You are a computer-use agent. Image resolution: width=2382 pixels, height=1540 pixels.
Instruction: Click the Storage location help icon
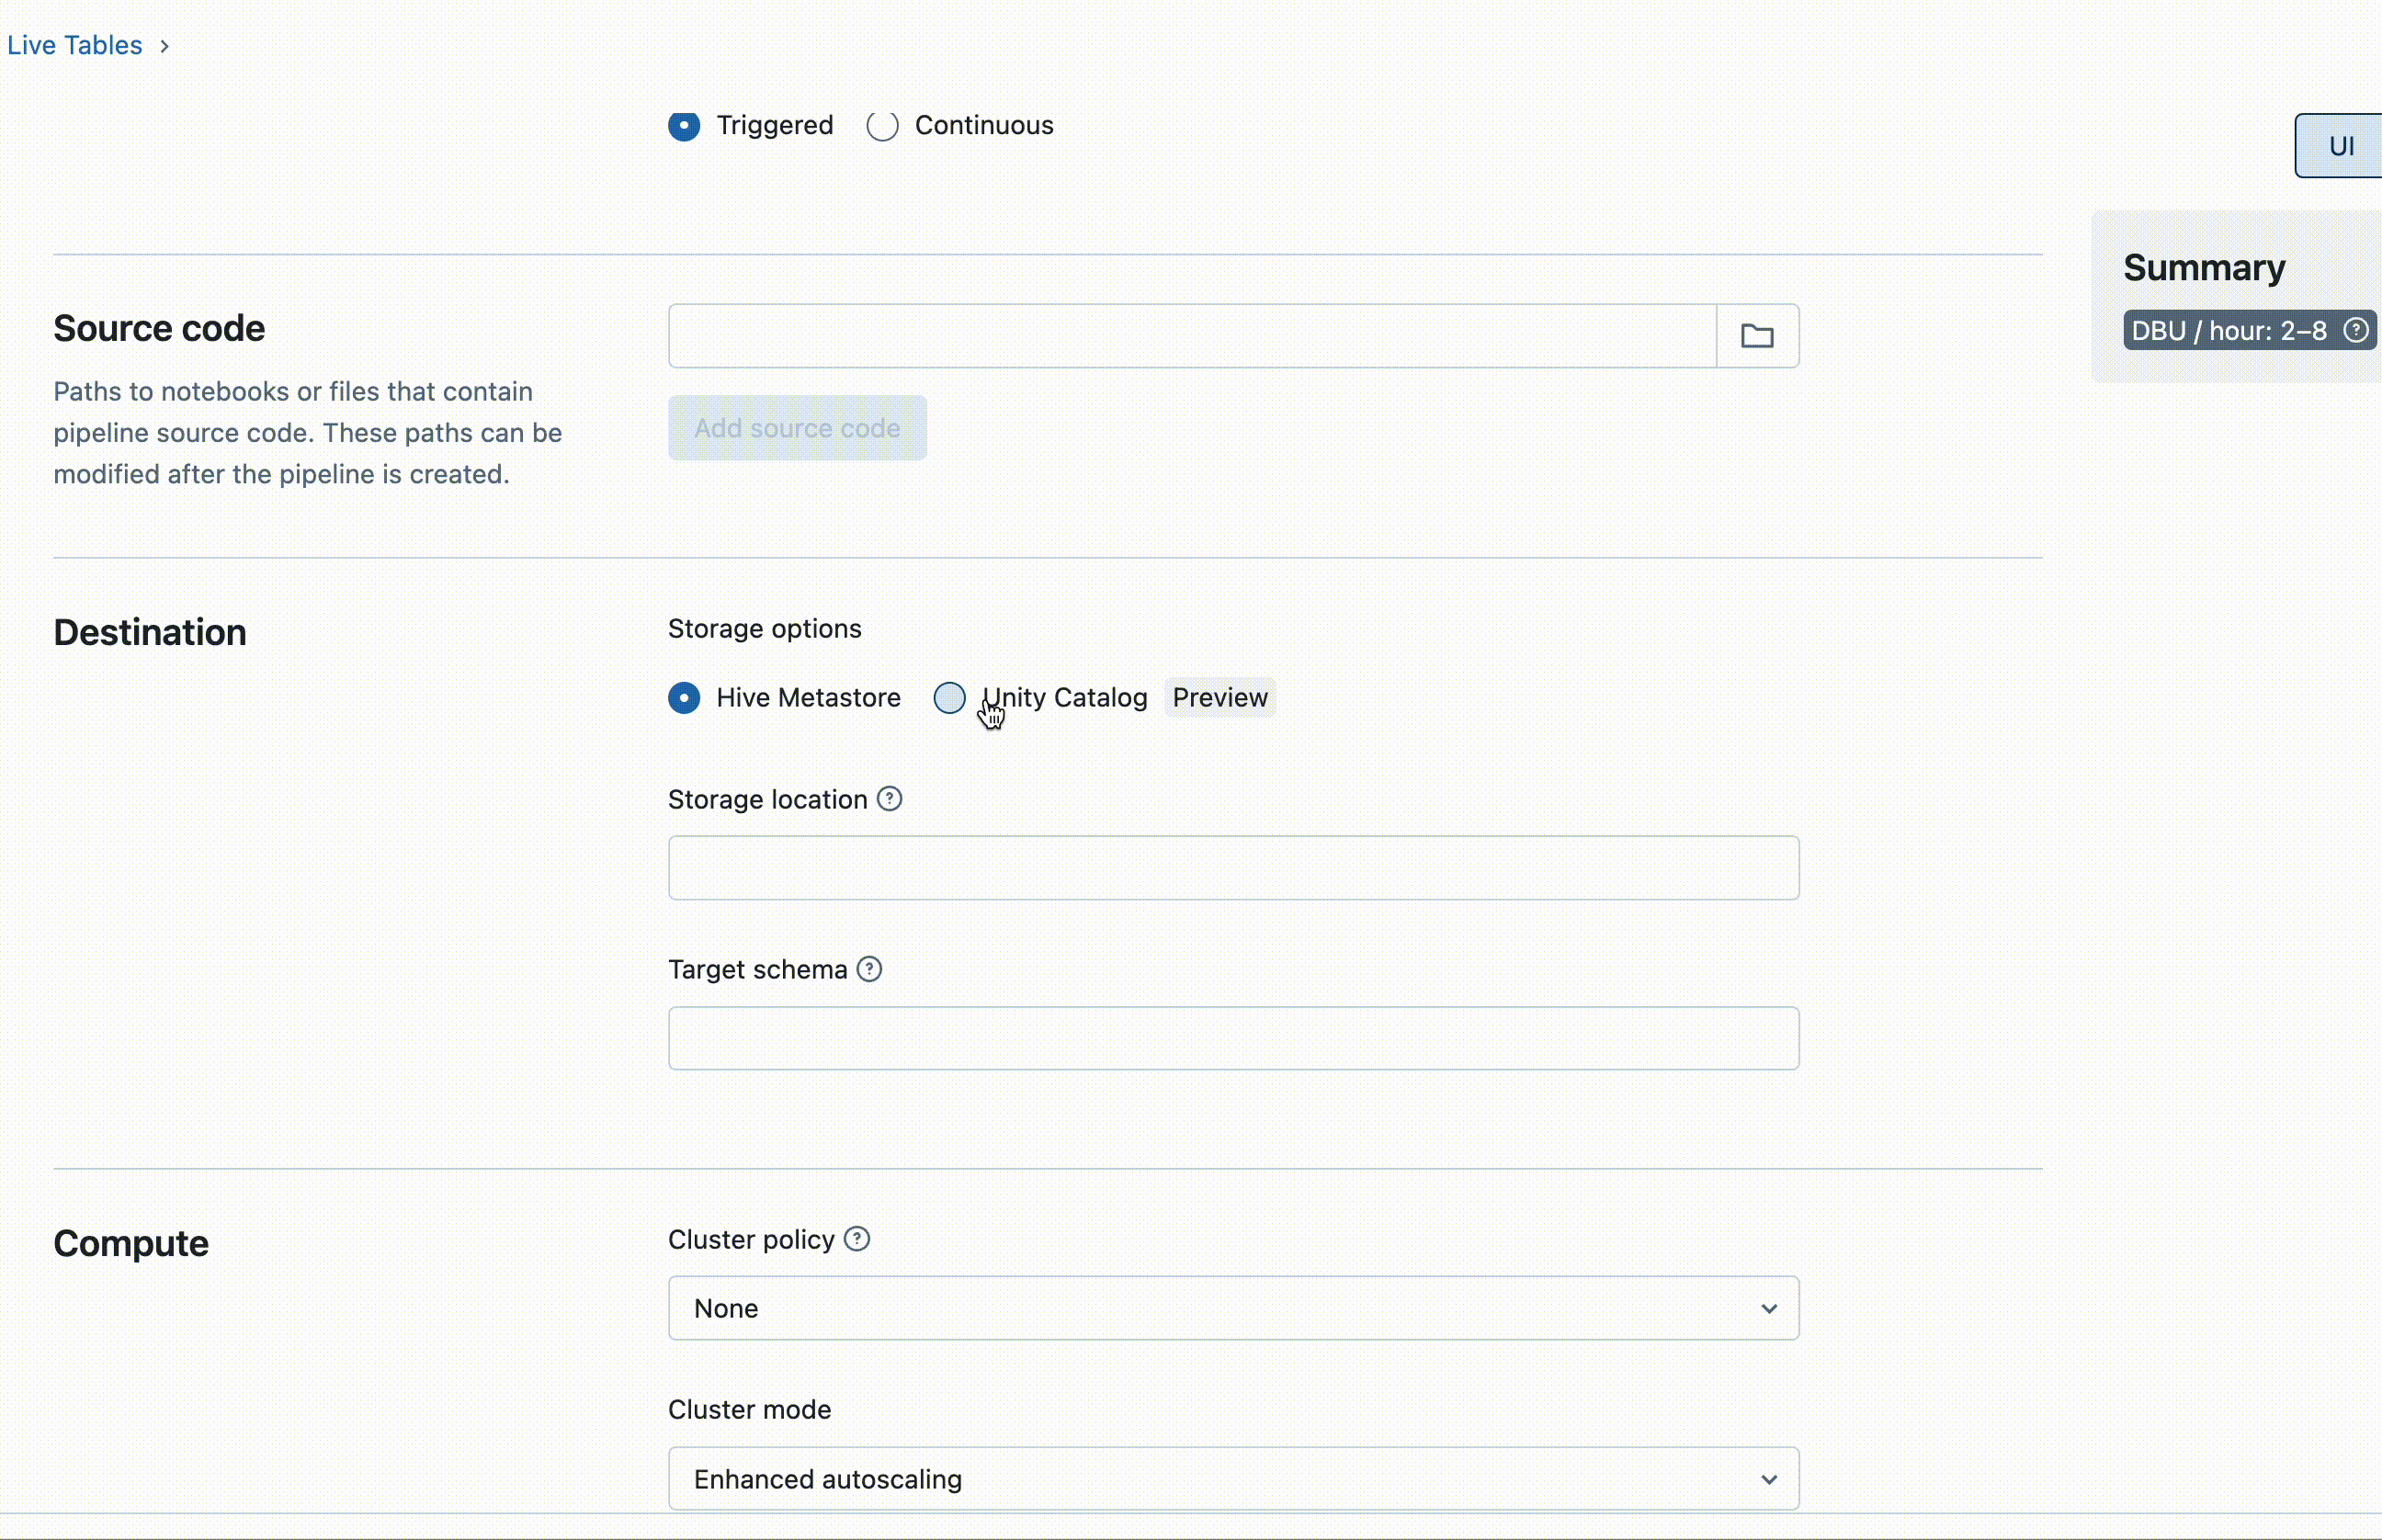(890, 797)
